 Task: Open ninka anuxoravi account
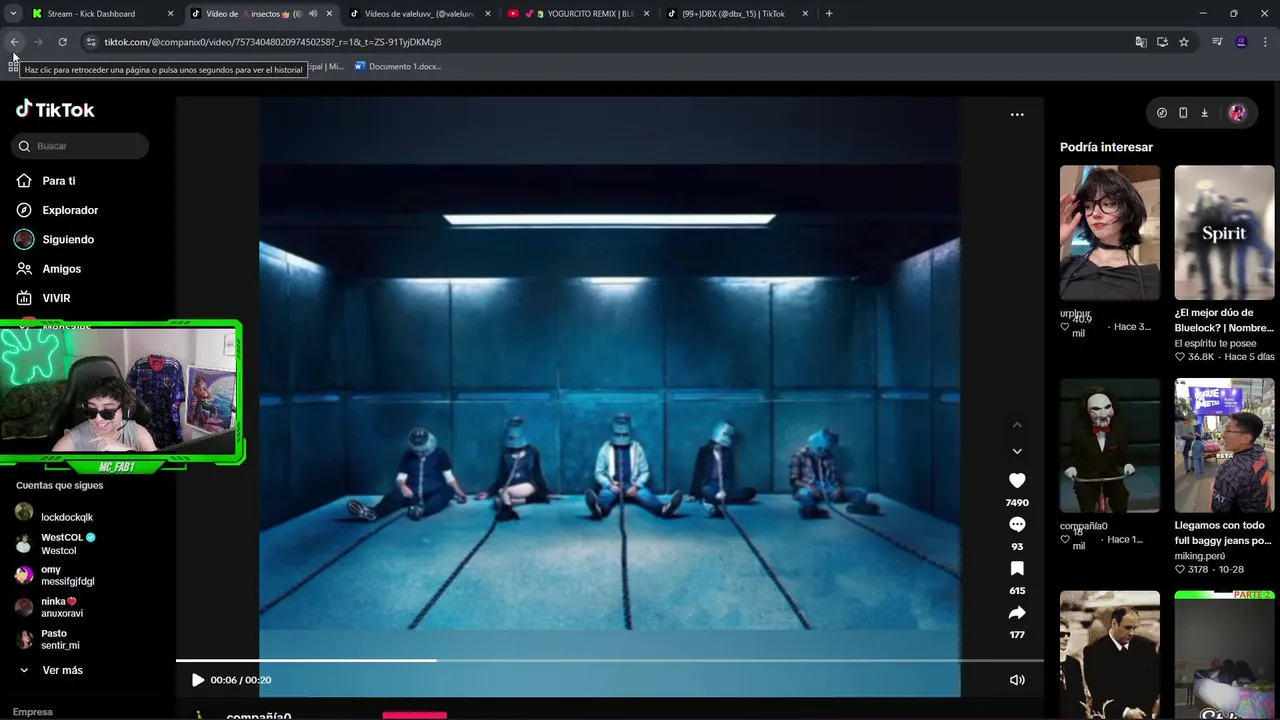[x=50, y=607]
